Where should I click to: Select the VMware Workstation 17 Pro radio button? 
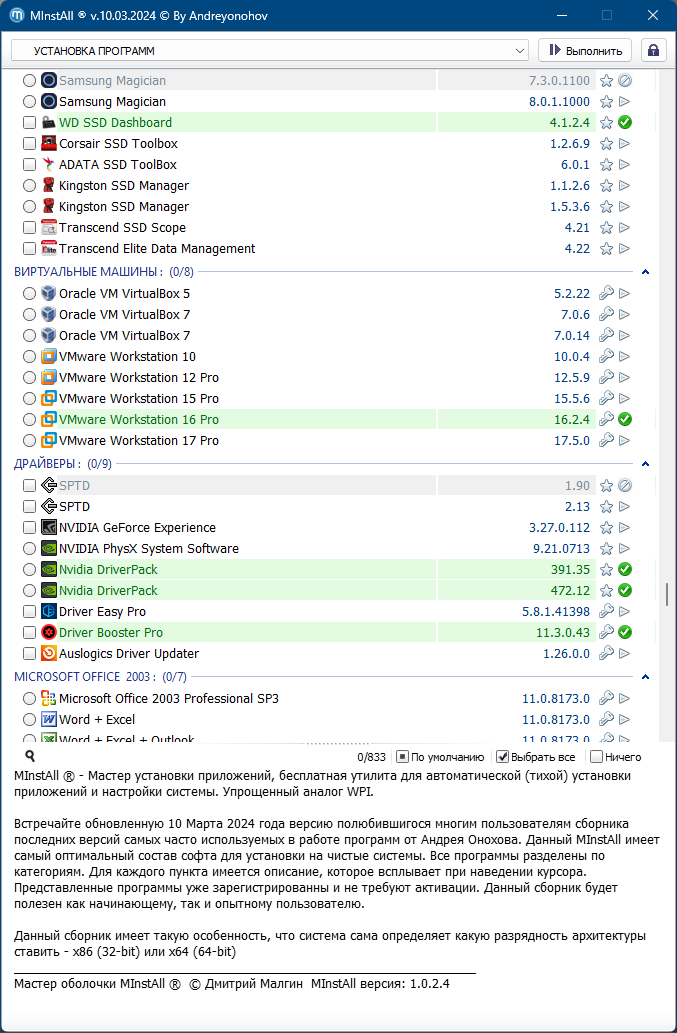click(30, 441)
